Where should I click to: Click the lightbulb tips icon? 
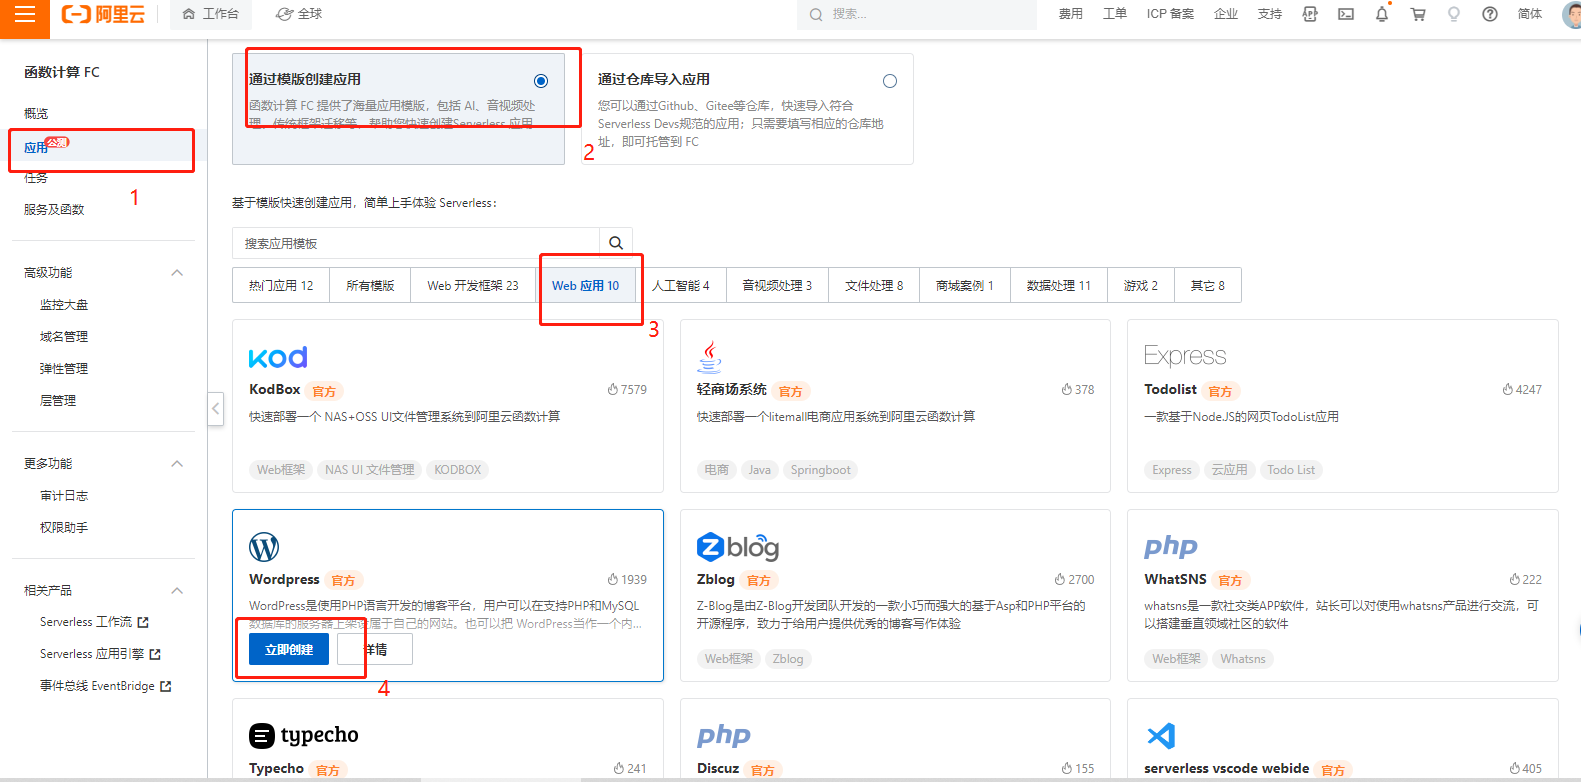pyautogui.click(x=1454, y=14)
